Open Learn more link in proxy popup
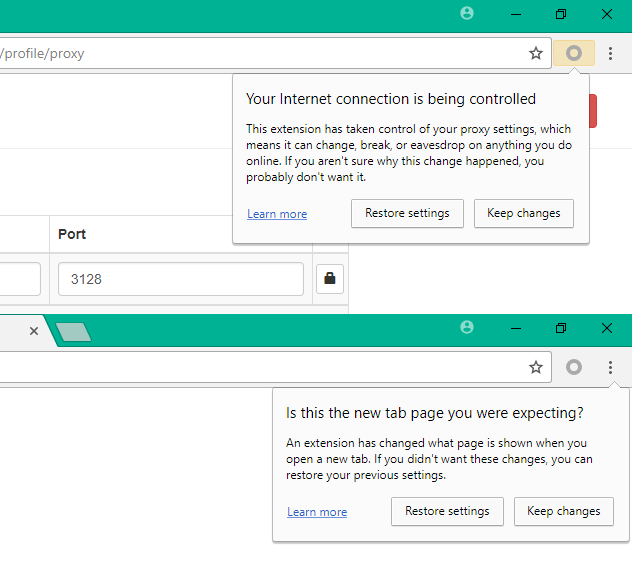Viewport: 632px width, 564px height. click(x=277, y=214)
